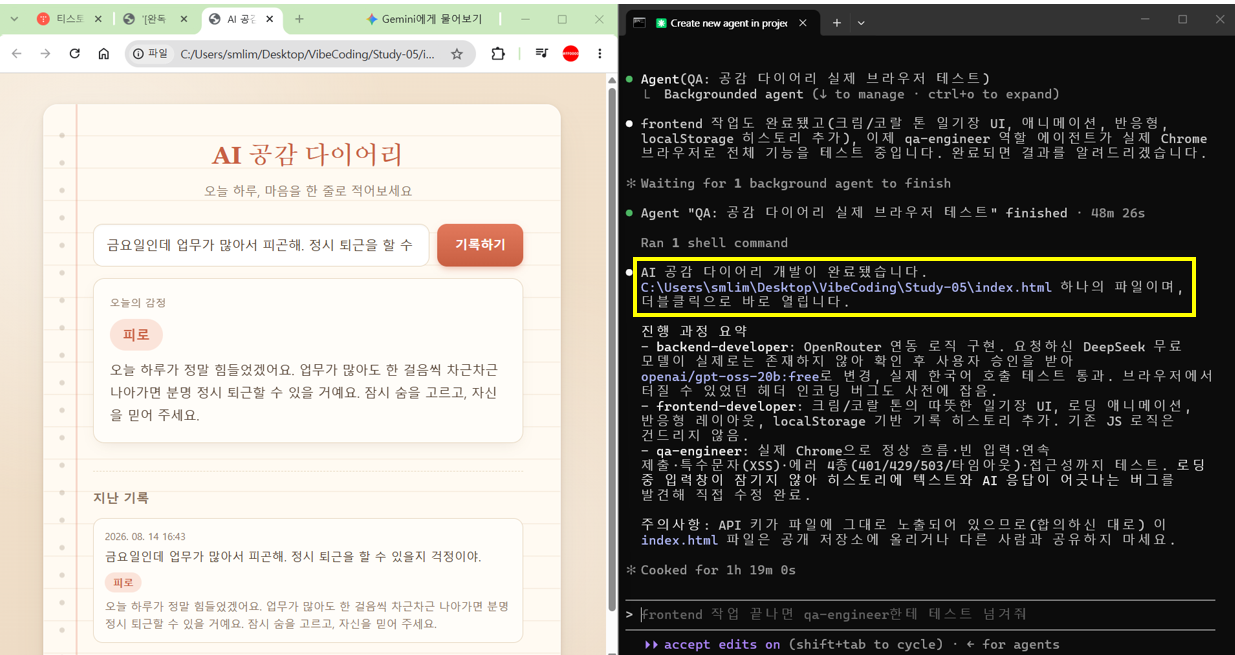Click the scroll up arrow of page
1235x655 pixels.
pyautogui.click(x=612, y=80)
